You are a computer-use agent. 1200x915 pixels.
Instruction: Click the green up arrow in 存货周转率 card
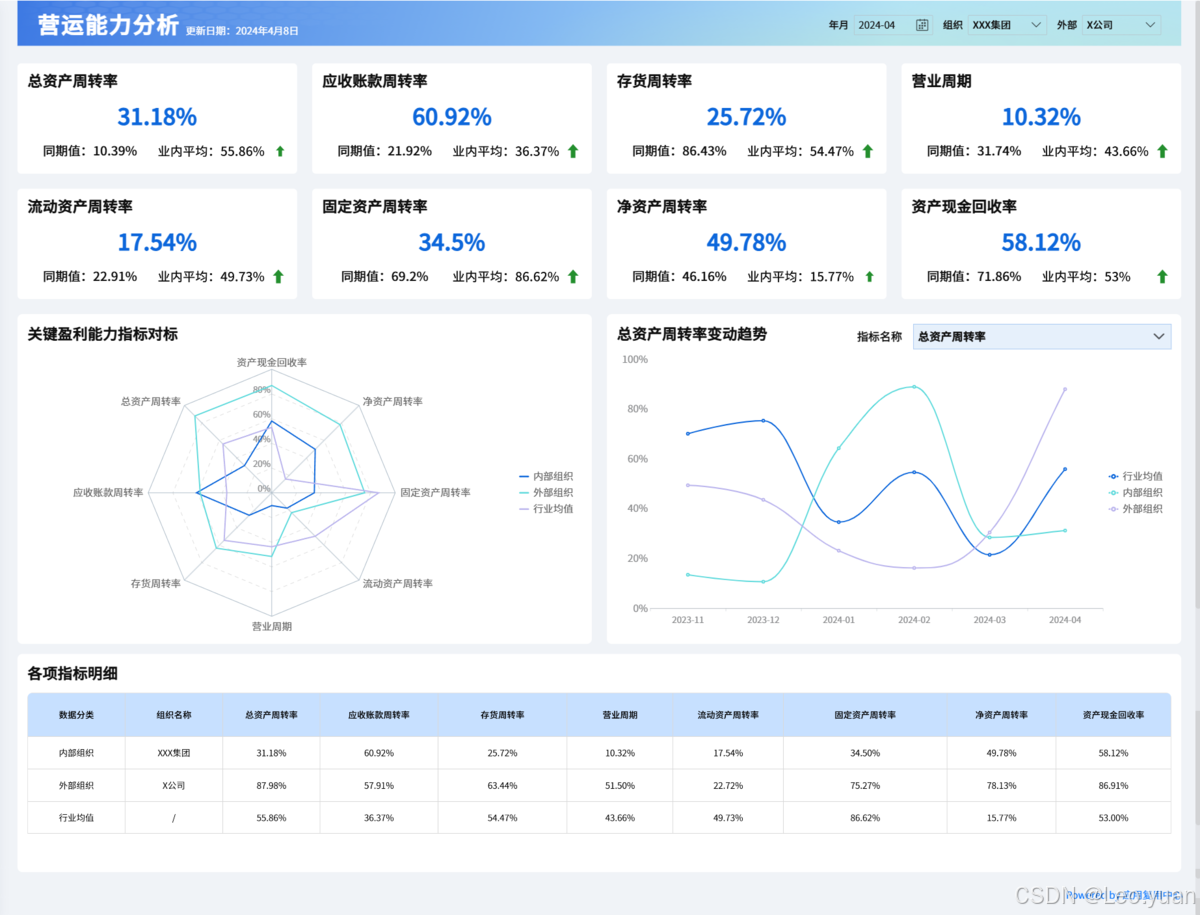coord(867,151)
